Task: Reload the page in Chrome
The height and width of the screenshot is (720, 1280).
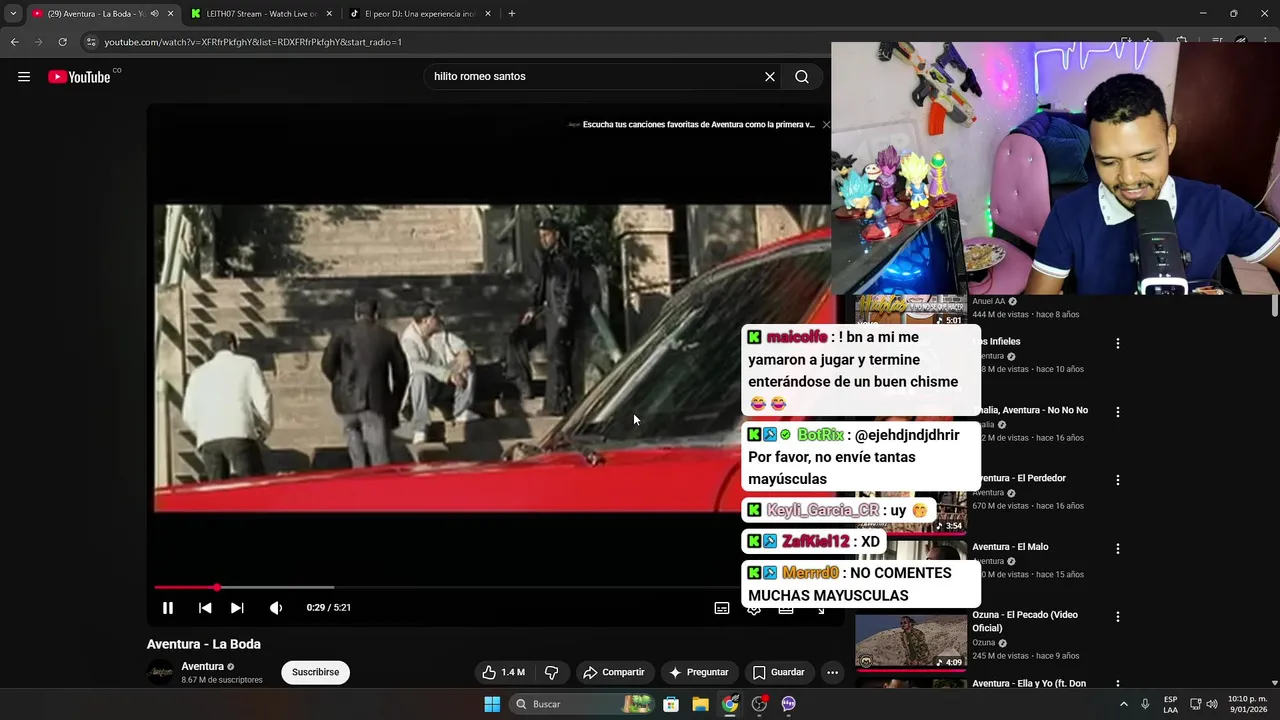Action: click(x=62, y=42)
